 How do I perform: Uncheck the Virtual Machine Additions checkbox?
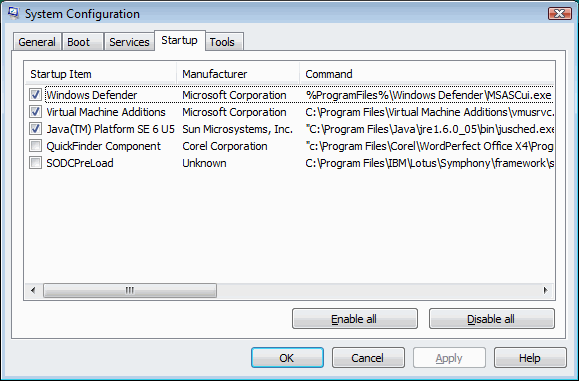(x=35, y=111)
